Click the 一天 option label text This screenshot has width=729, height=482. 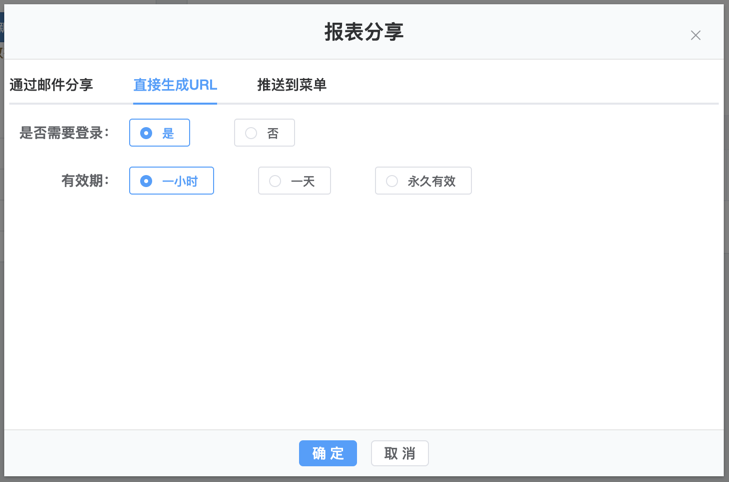click(303, 181)
